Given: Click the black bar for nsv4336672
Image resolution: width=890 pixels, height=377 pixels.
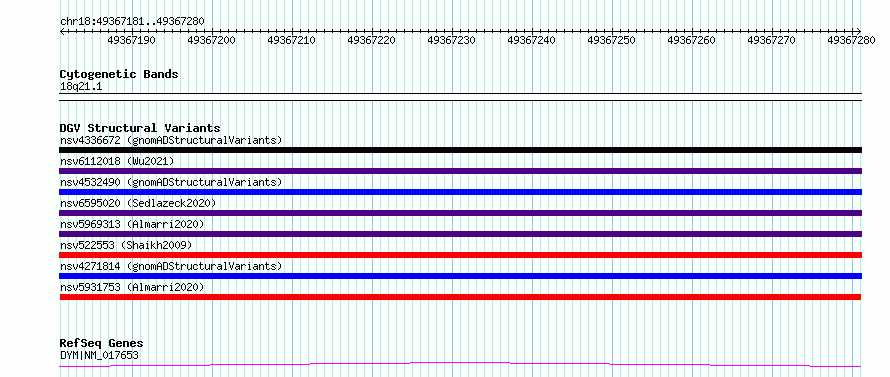Looking at the screenshot, I should [x=460, y=150].
